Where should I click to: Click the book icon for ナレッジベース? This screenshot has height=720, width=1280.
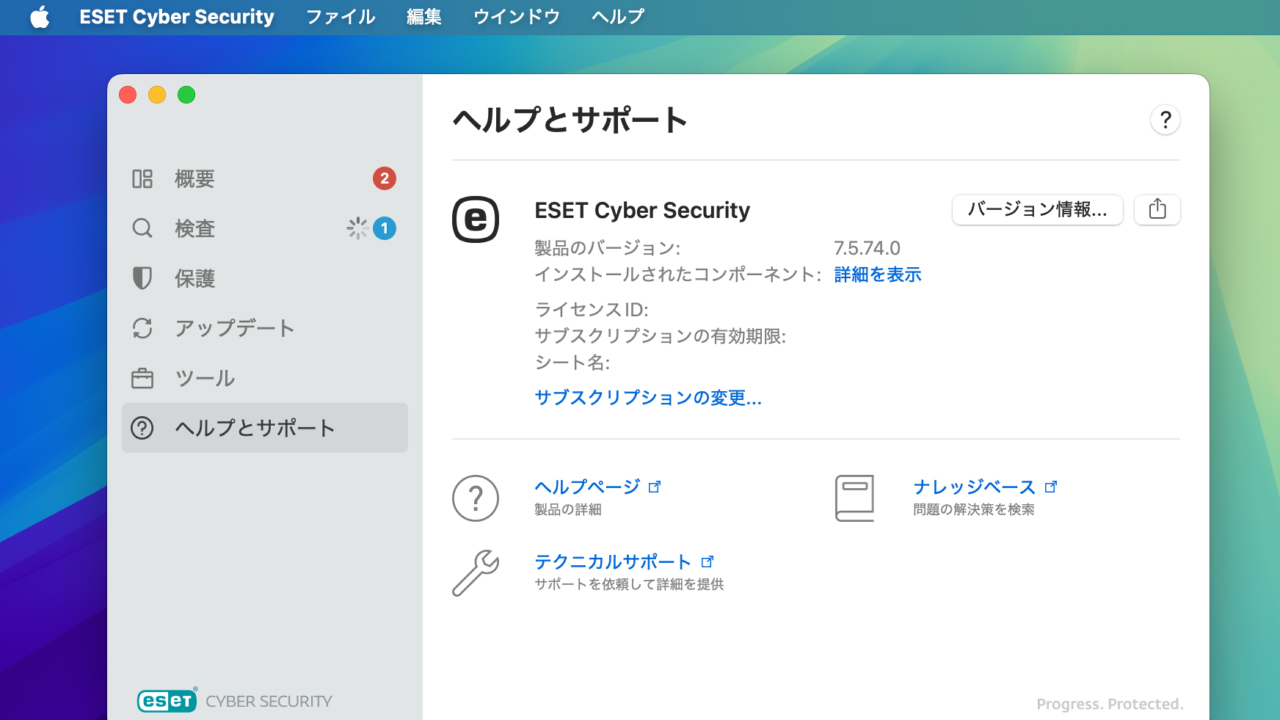pos(855,498)
